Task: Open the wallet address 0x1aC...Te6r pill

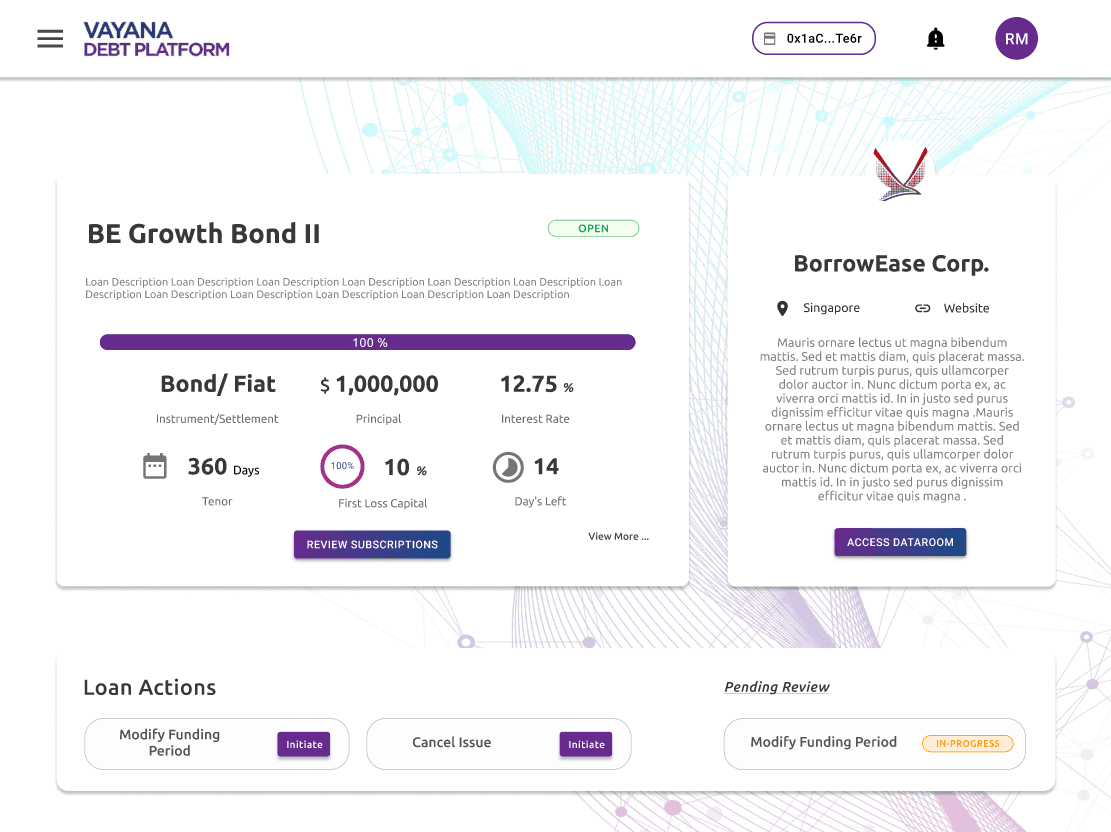Action: [814, 39]
